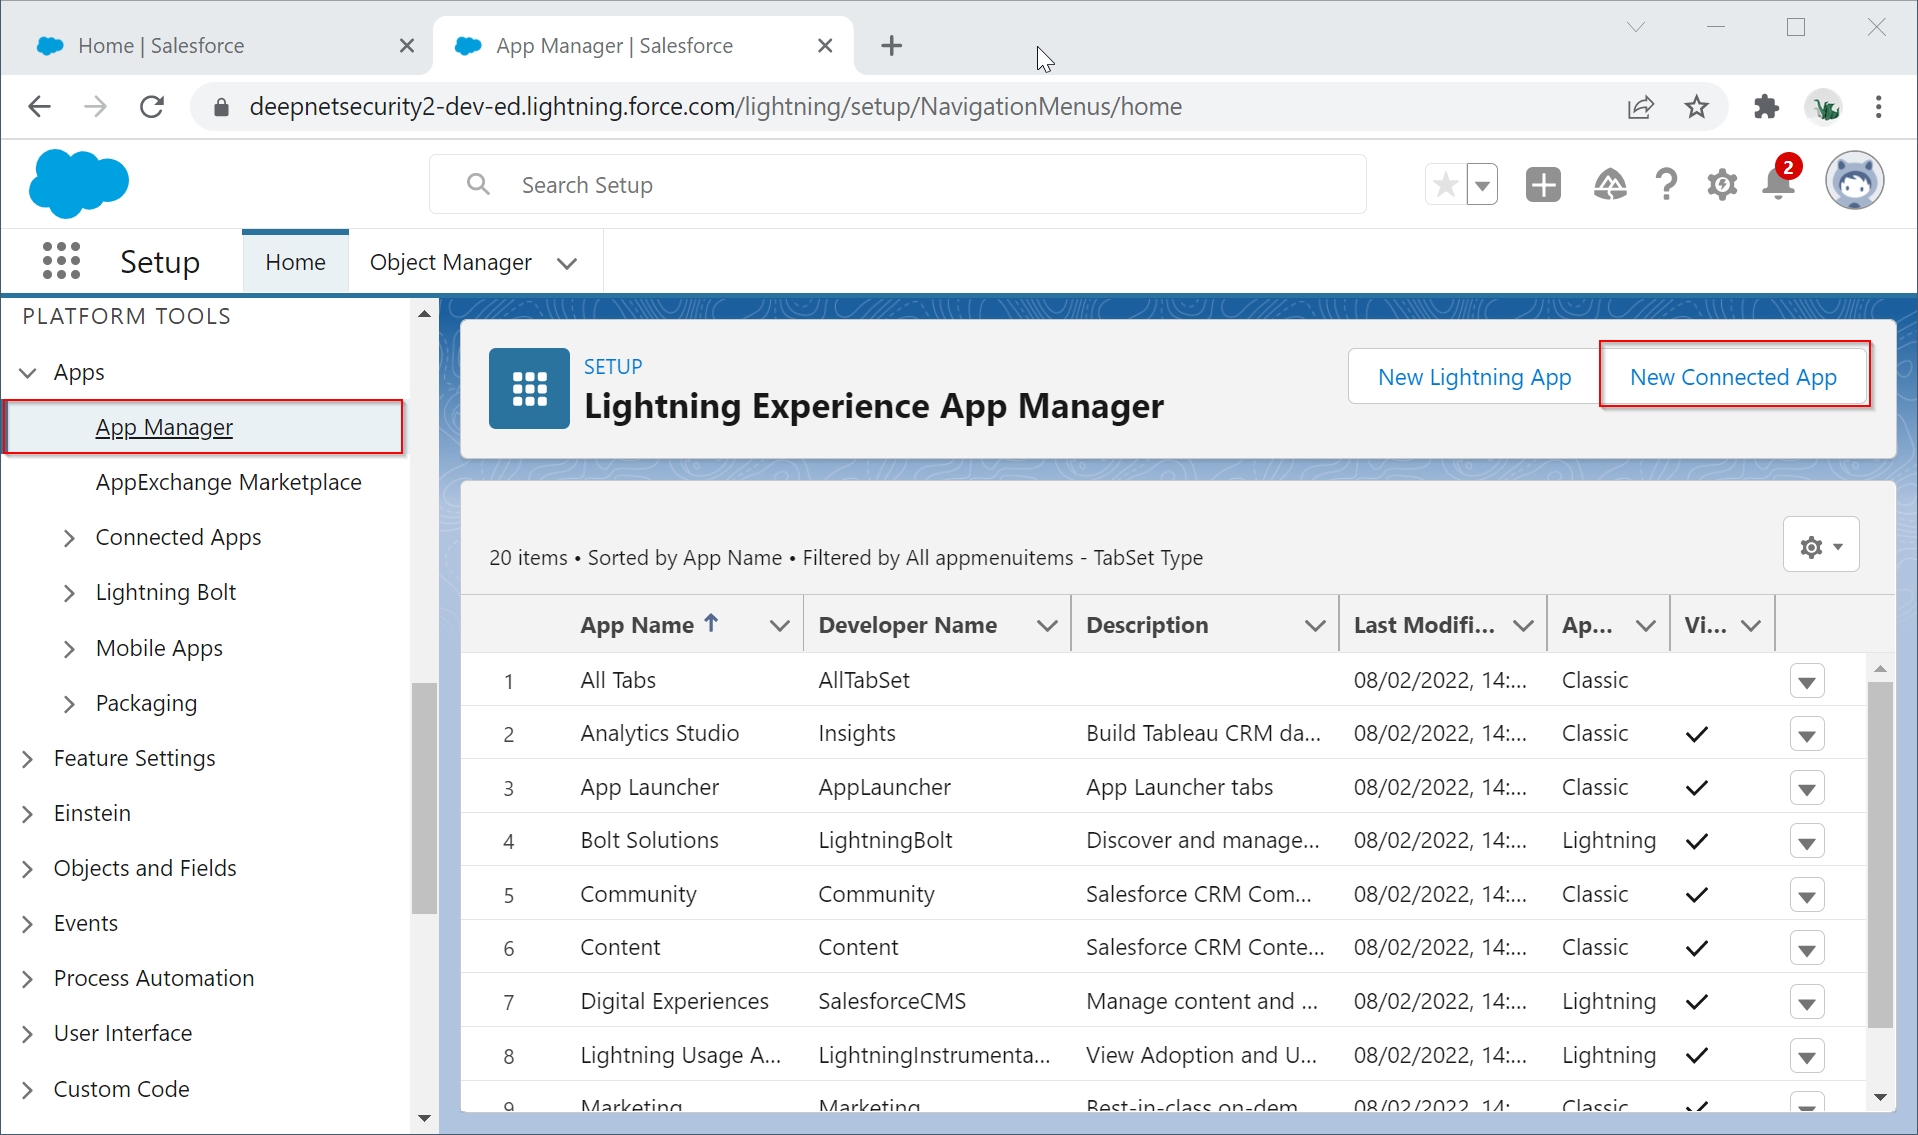Click the New Connected App button
1918x1135 pixels.
(1732, 377)
